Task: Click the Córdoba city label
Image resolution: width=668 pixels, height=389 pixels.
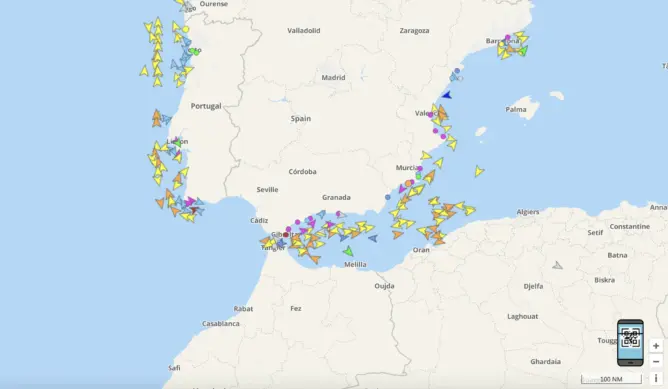Action: (302, 172)
